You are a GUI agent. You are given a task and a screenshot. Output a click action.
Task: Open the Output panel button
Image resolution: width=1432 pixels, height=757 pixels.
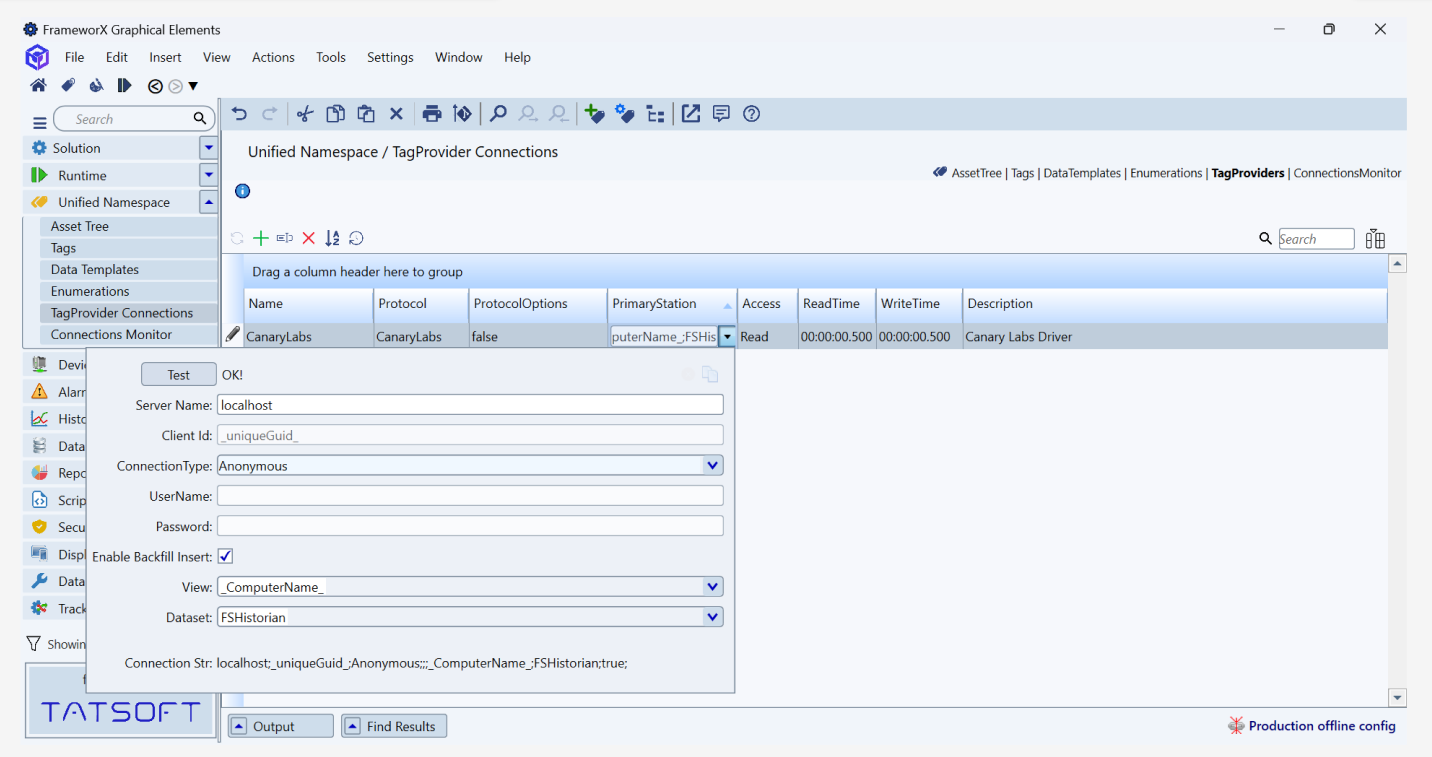point(281,726)
